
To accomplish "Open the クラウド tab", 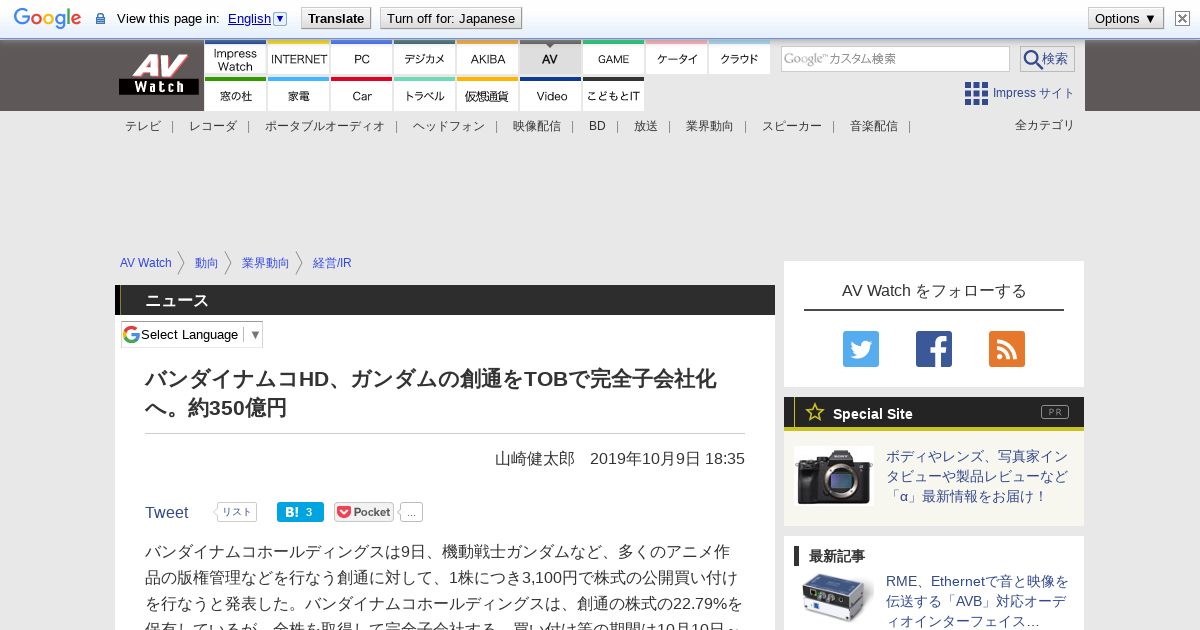I will pyautogui.click(x=739, y=59).
